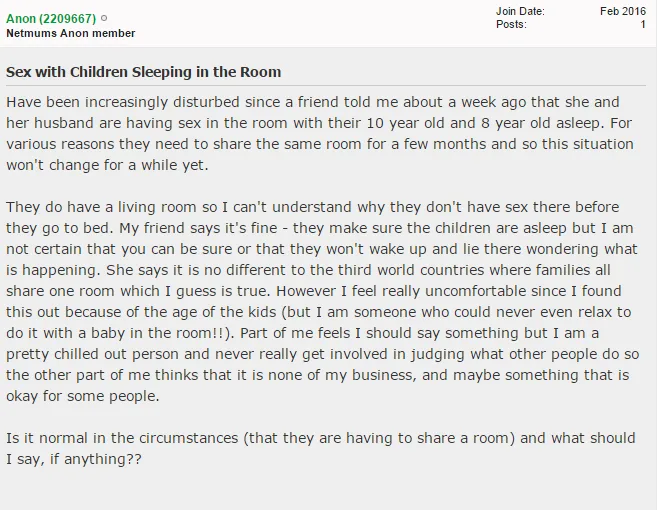Click the words 'won't change for a while yet'

pos(105,165)
